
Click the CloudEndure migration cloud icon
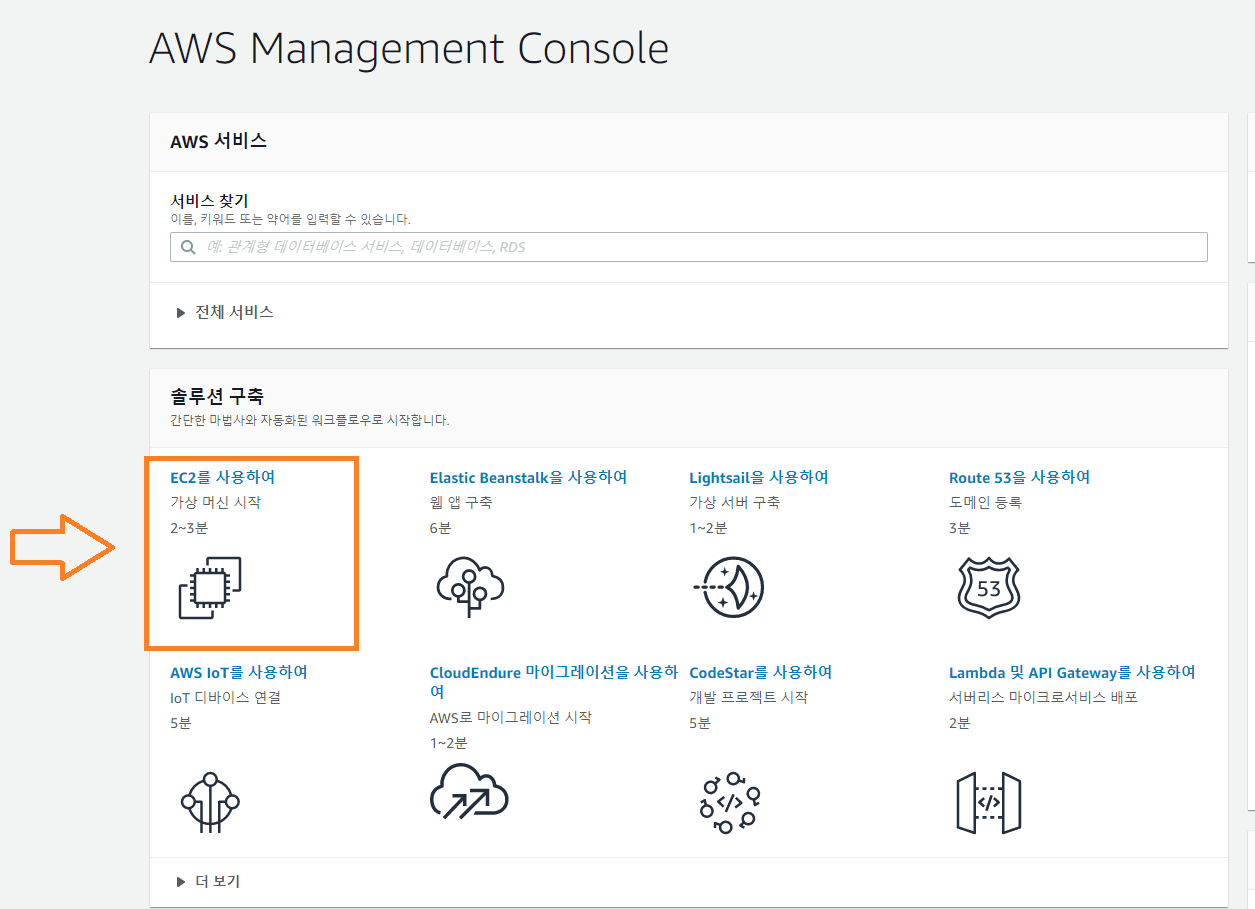(x=469, y=792)
